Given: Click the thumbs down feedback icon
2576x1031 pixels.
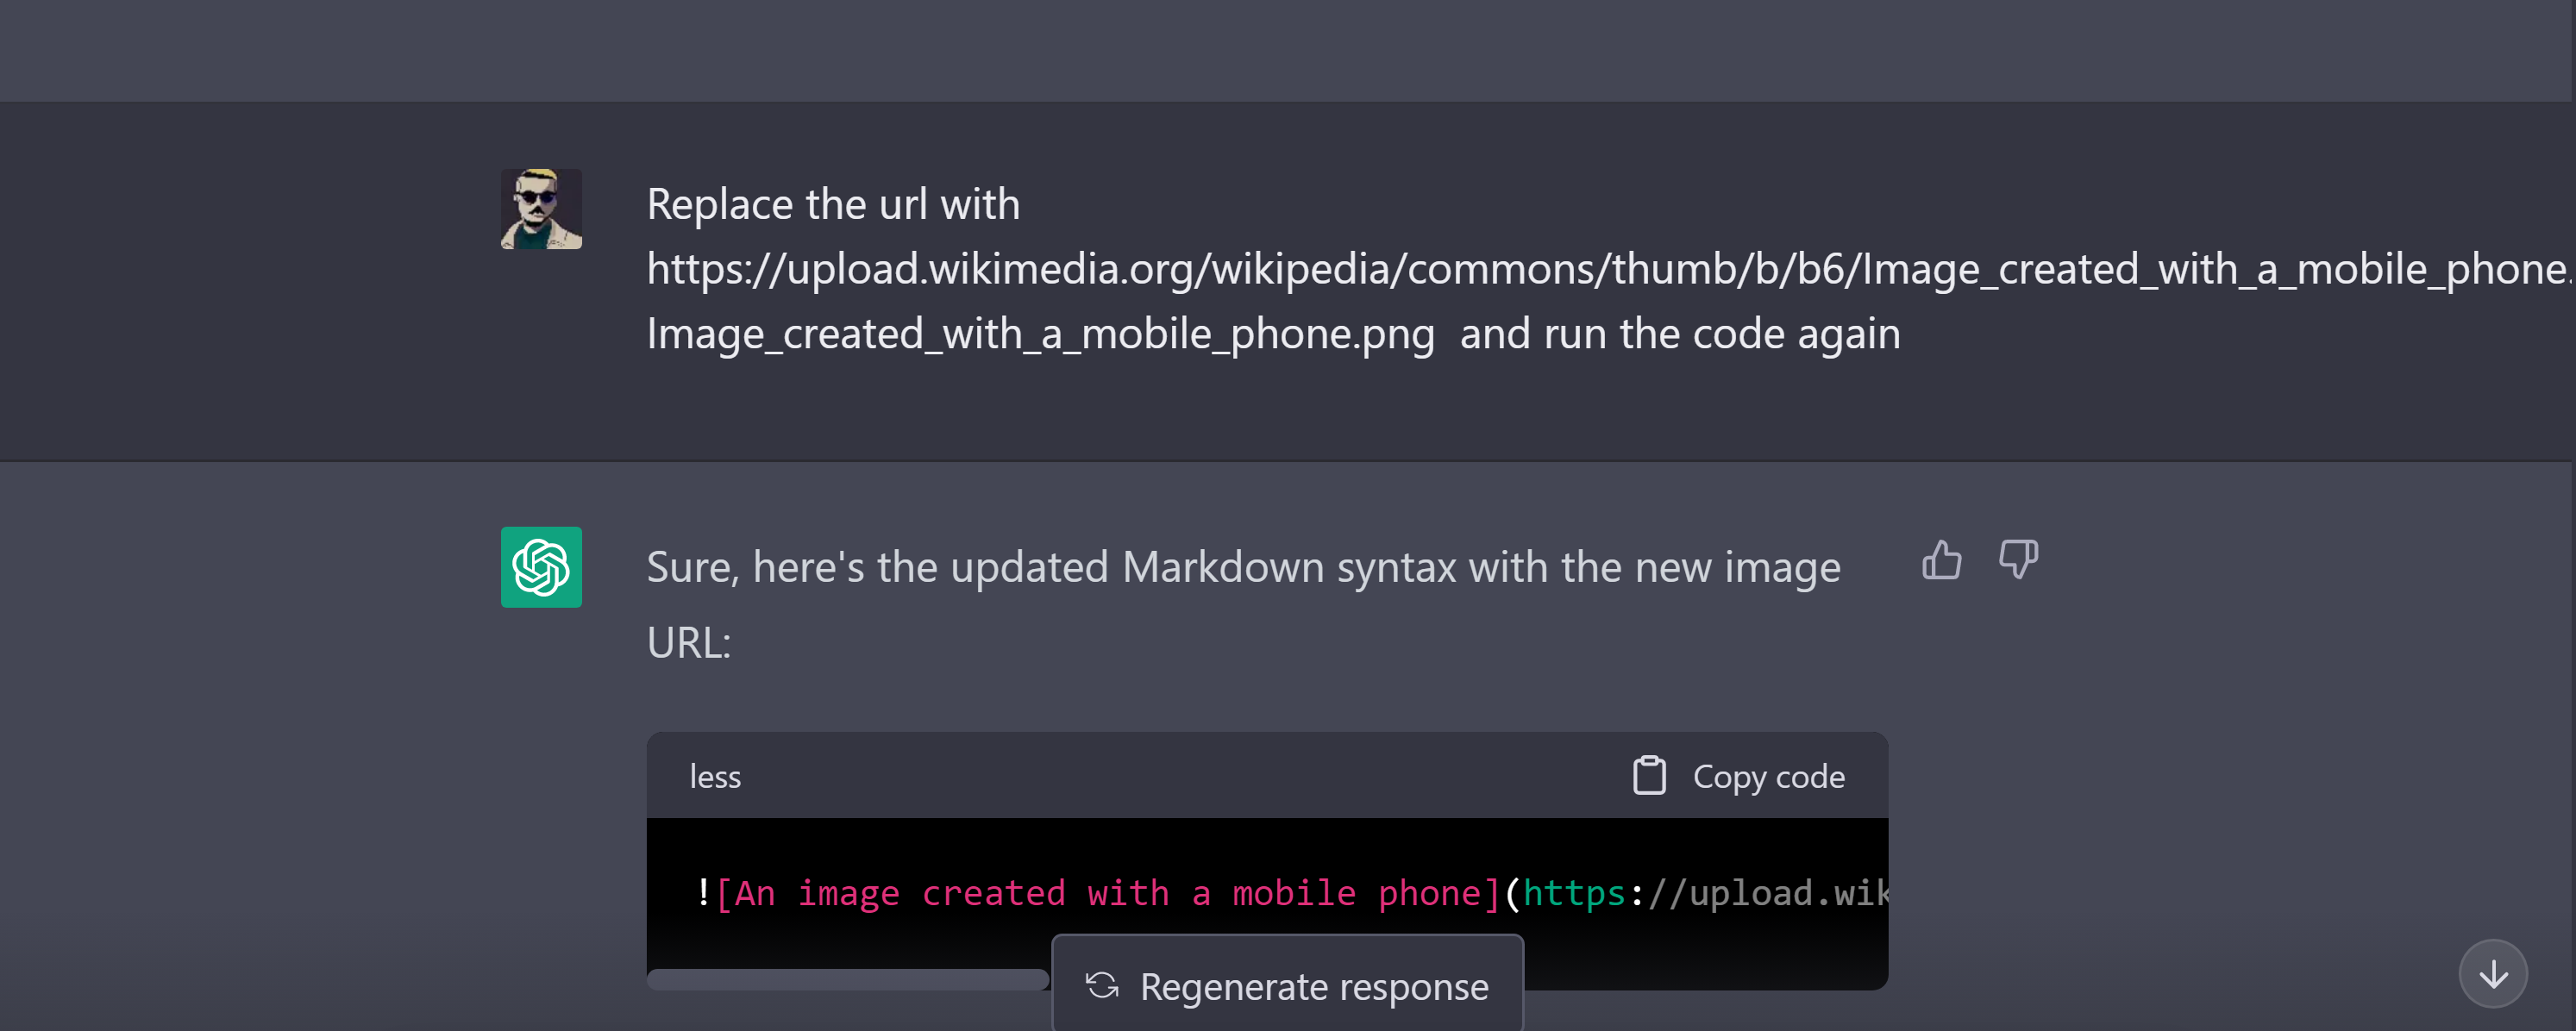Looking at the screenshot, I should coord(2017,559).
